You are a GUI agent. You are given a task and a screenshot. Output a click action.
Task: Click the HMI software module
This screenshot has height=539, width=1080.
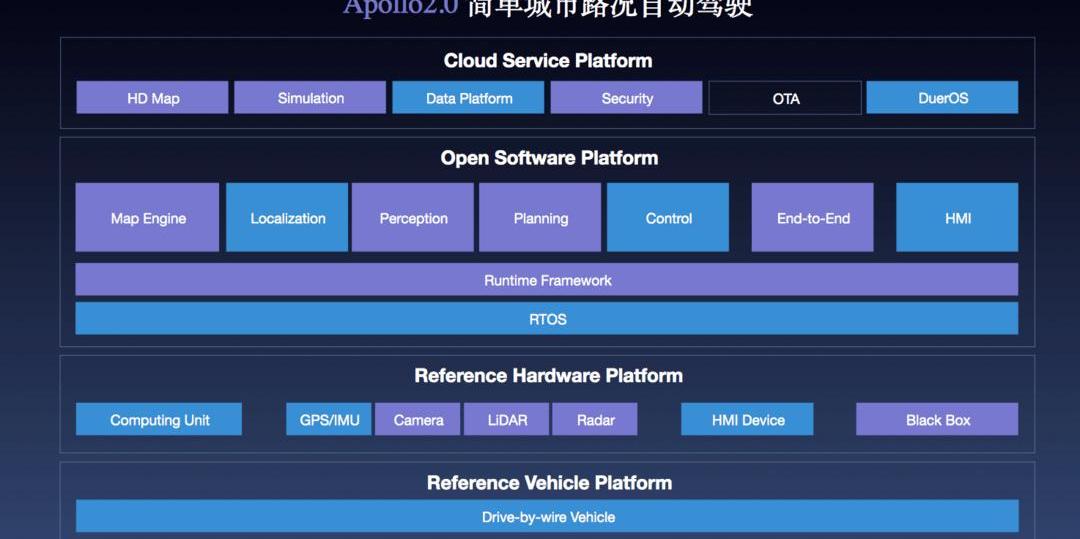point(957,218)
